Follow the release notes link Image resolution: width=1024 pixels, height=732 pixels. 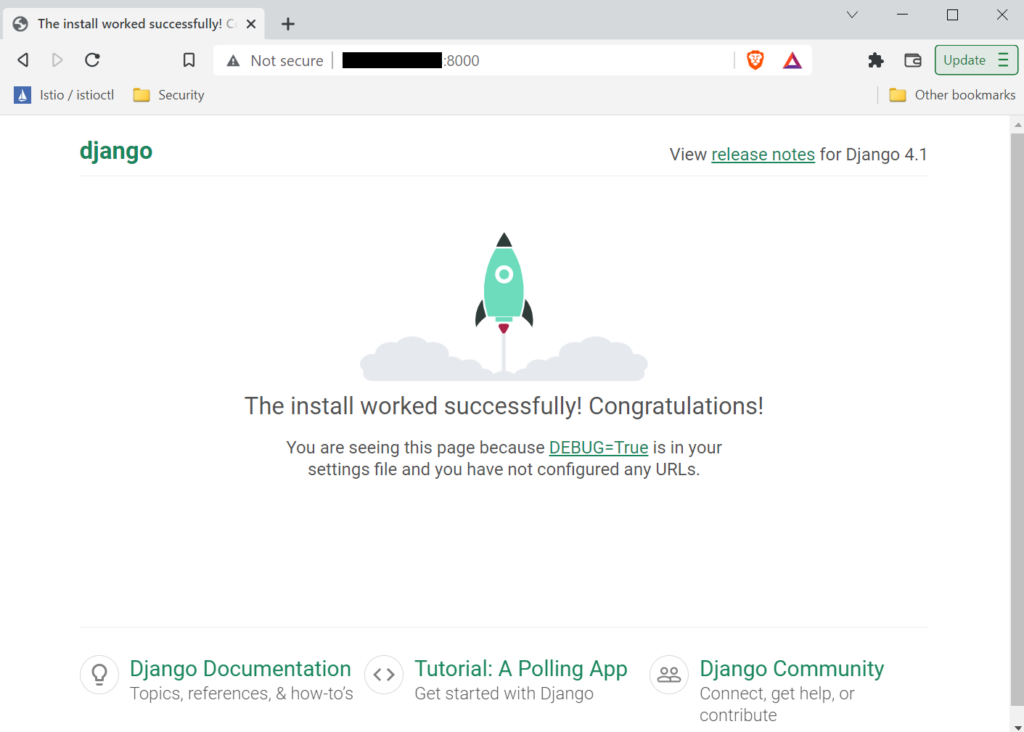[762, 154]
